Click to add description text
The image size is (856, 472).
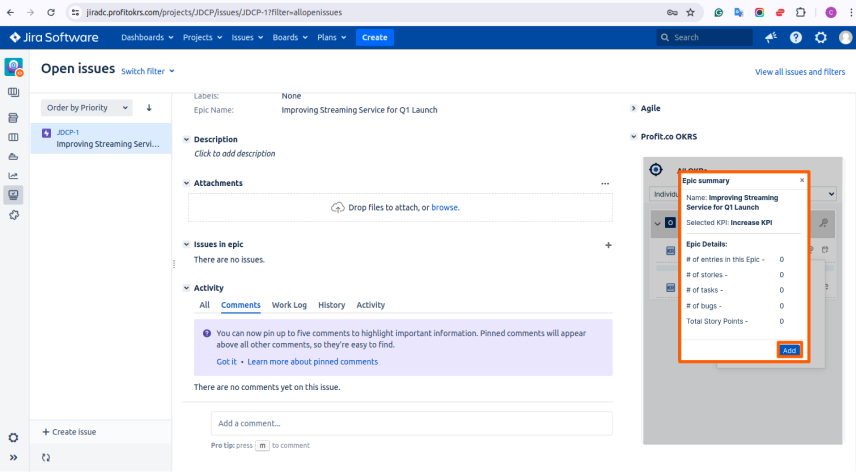(235, 154)
